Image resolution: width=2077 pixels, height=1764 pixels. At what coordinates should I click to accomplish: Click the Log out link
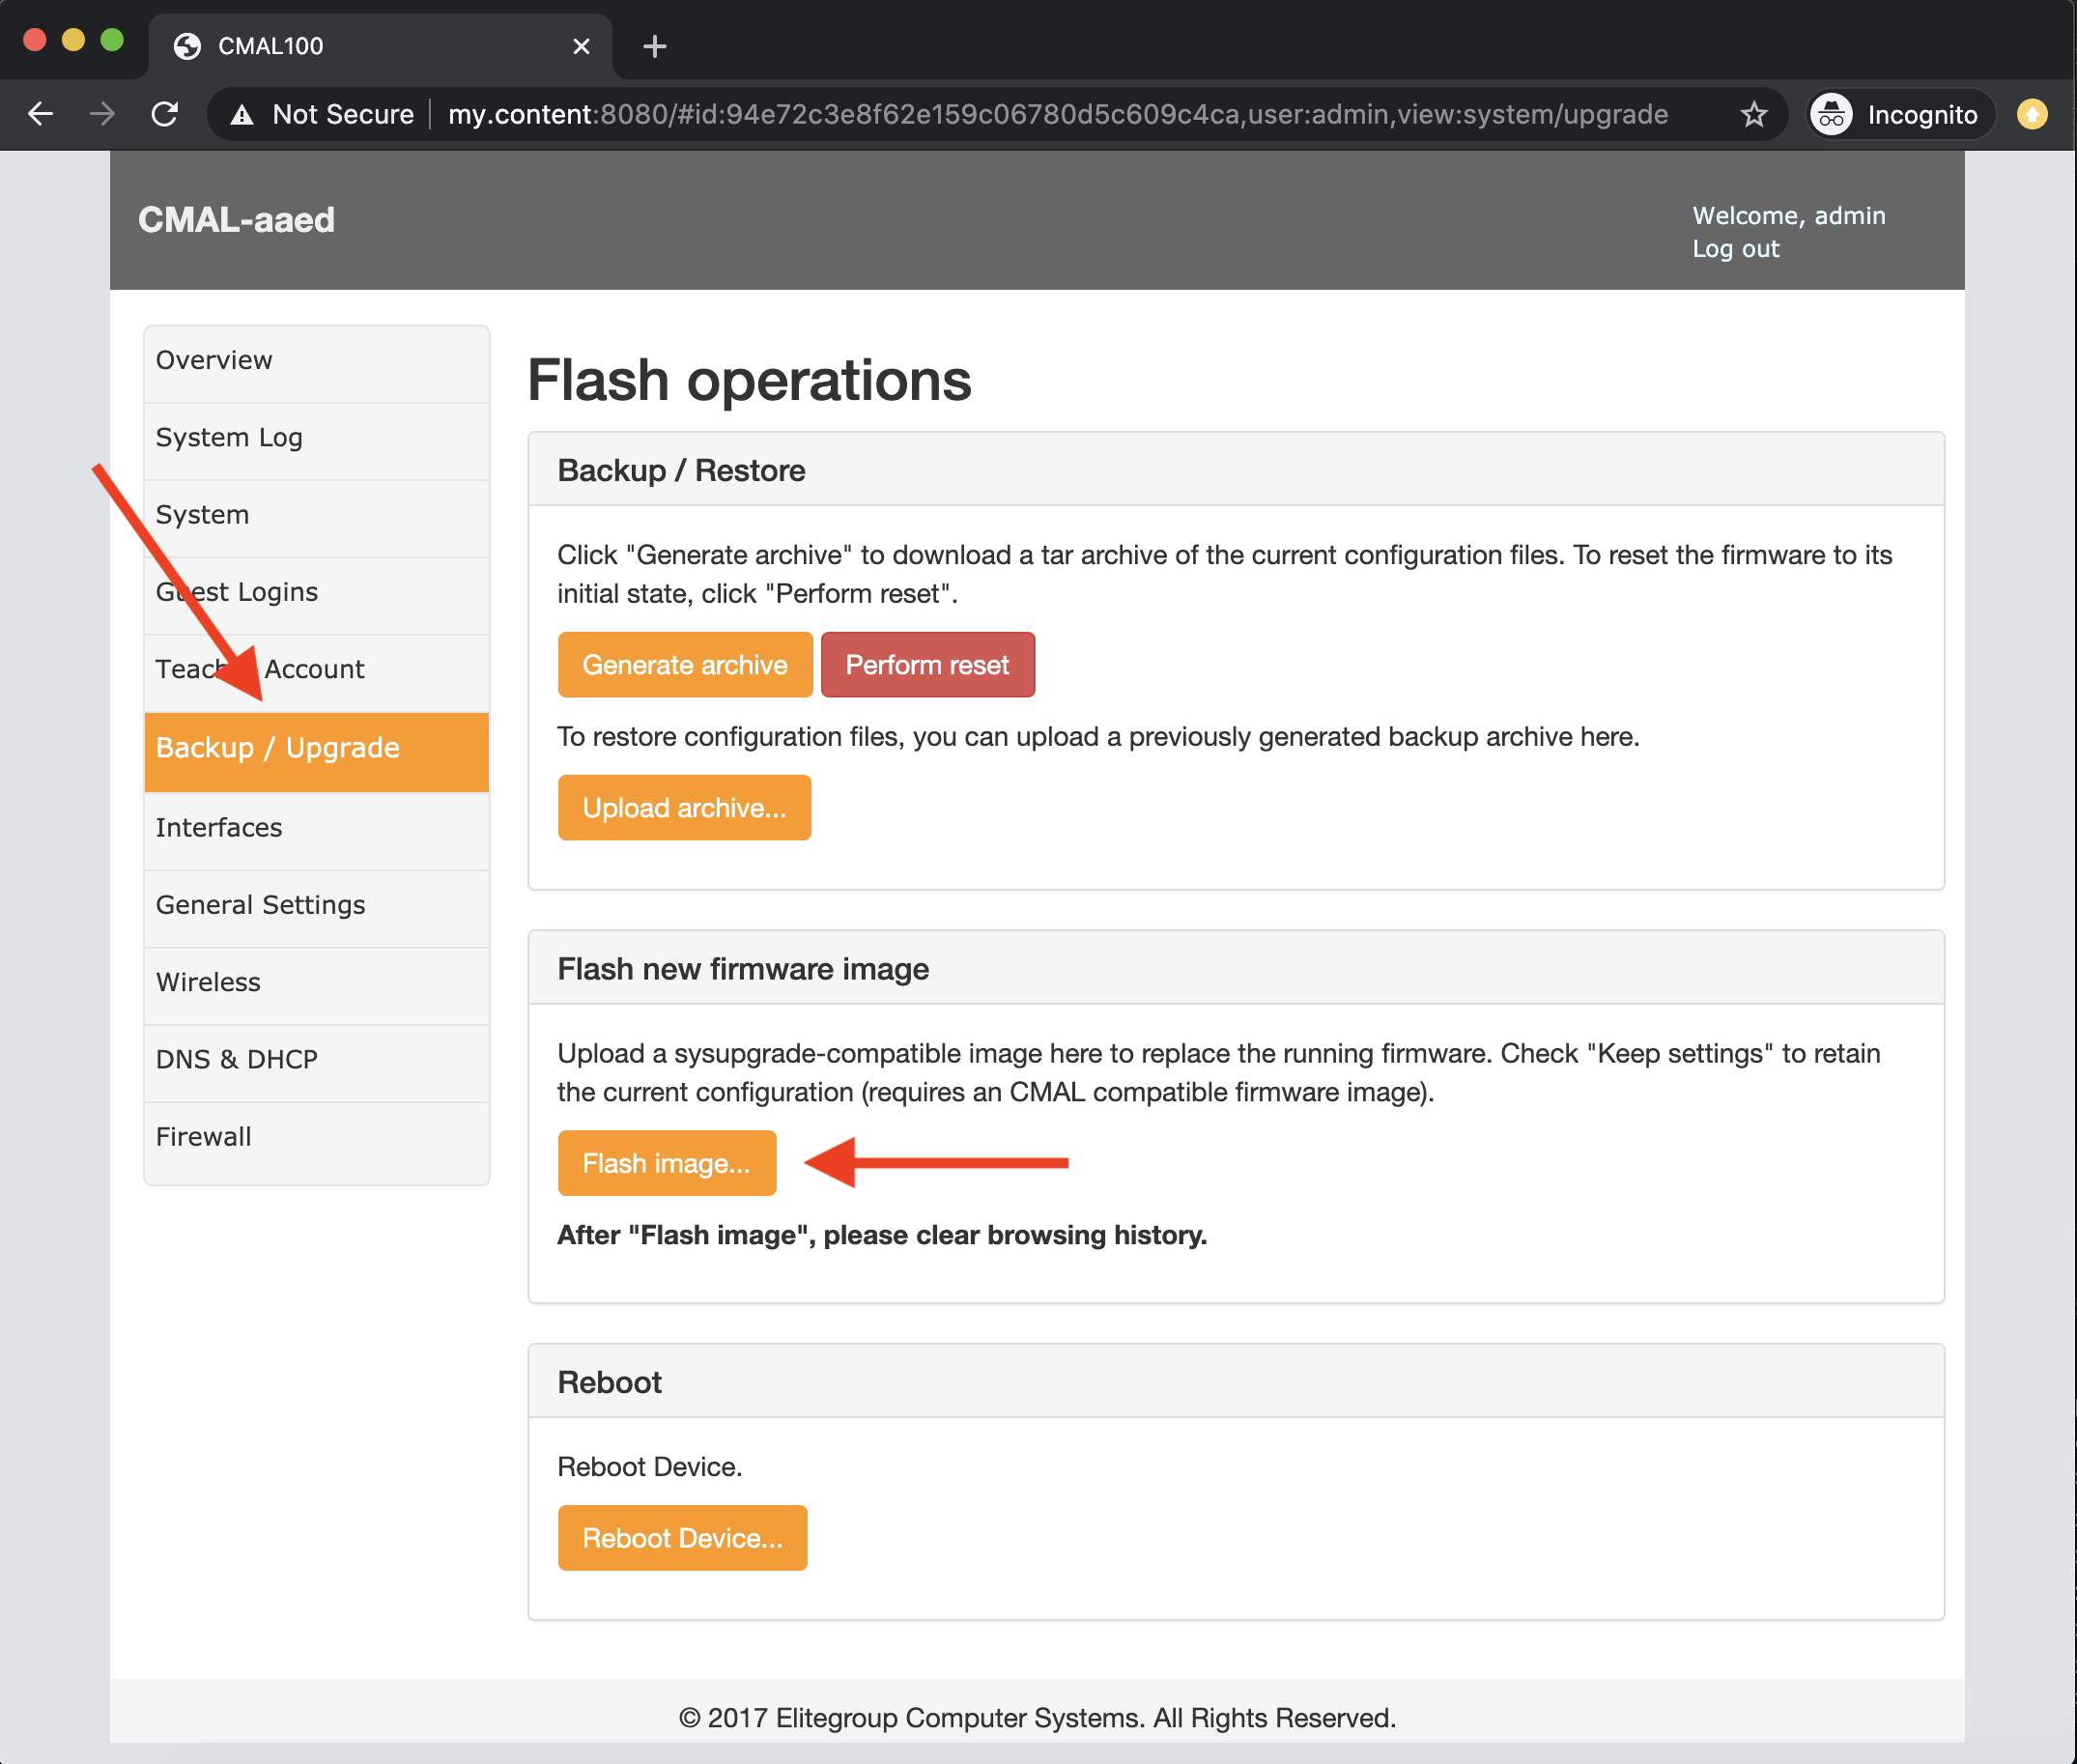[x=1735, y=249]
